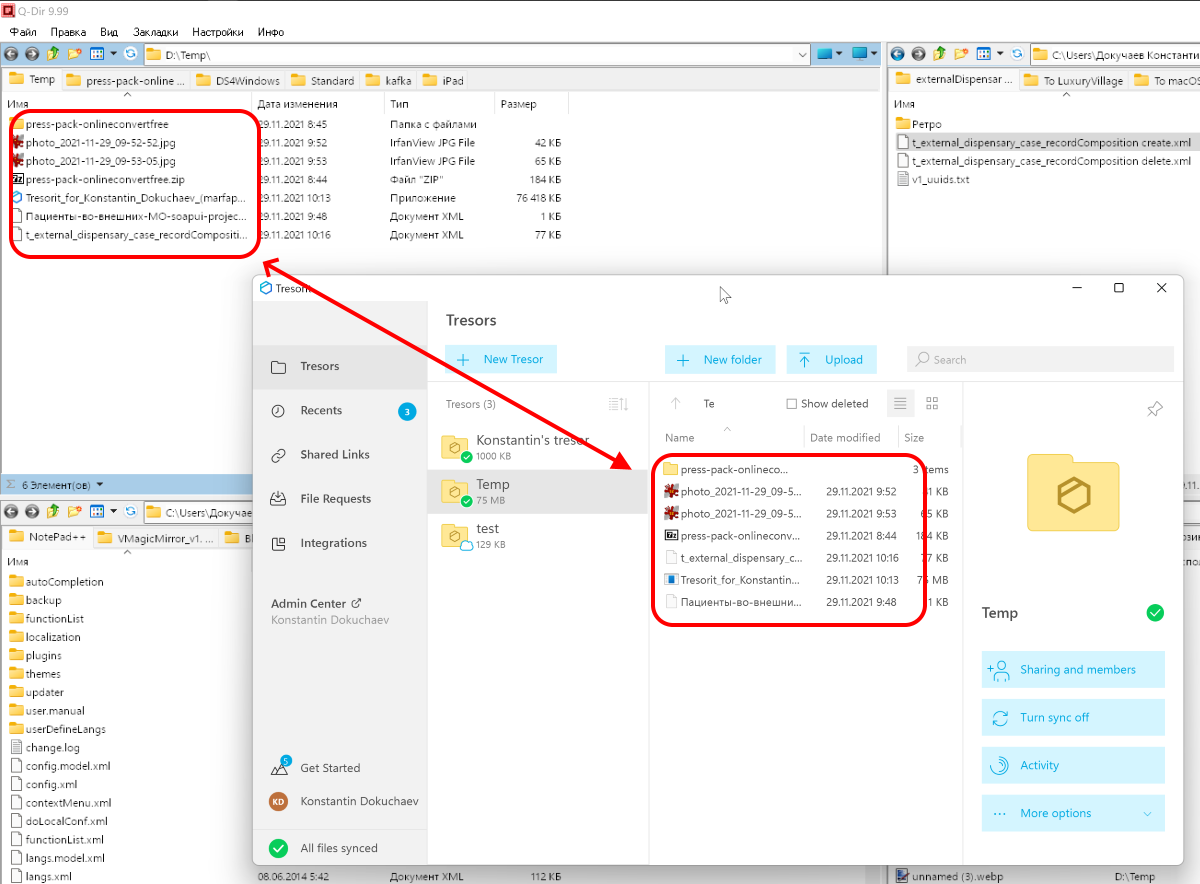This screenshot has height=884, width=1200.
Task: Select Konstantin's tresor in the tresor list
Action: pyautogui.click(x=538, y=447)
